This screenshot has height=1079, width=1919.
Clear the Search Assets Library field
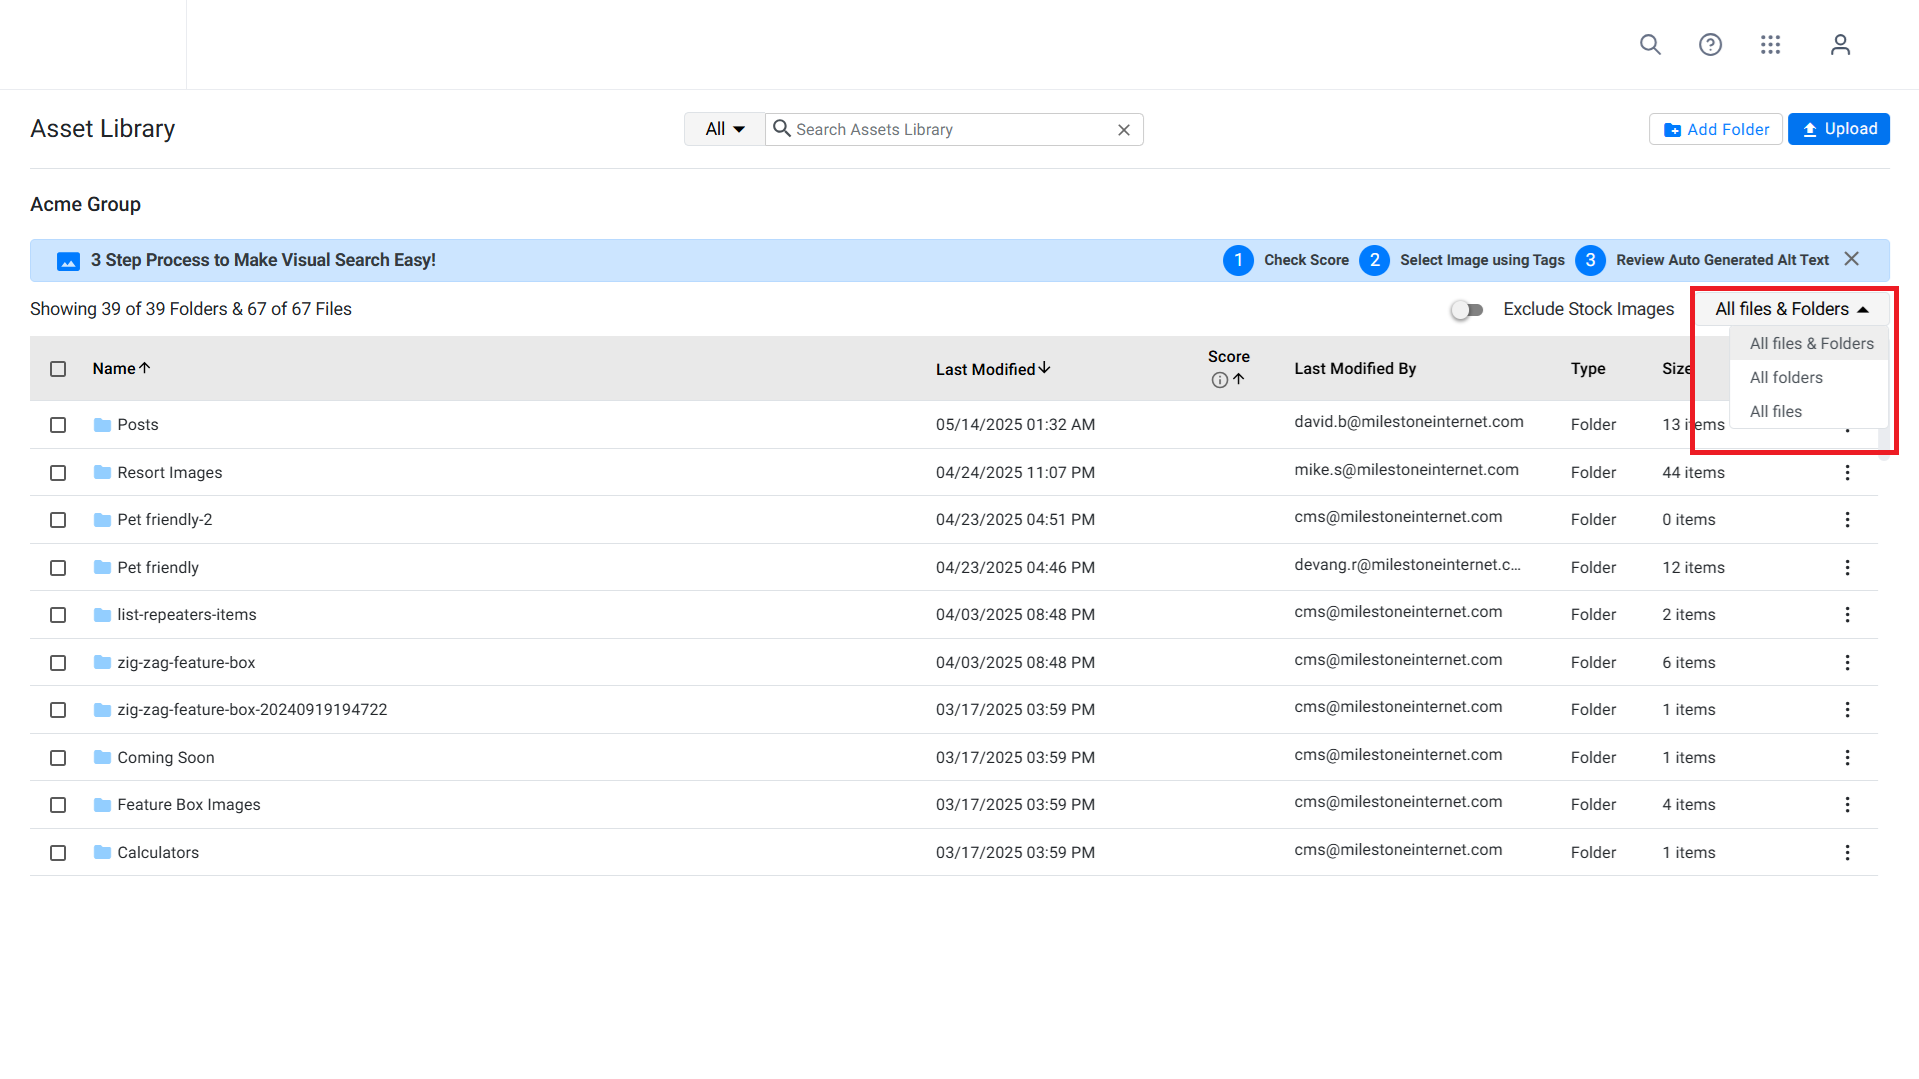[x=1124, y=130]
